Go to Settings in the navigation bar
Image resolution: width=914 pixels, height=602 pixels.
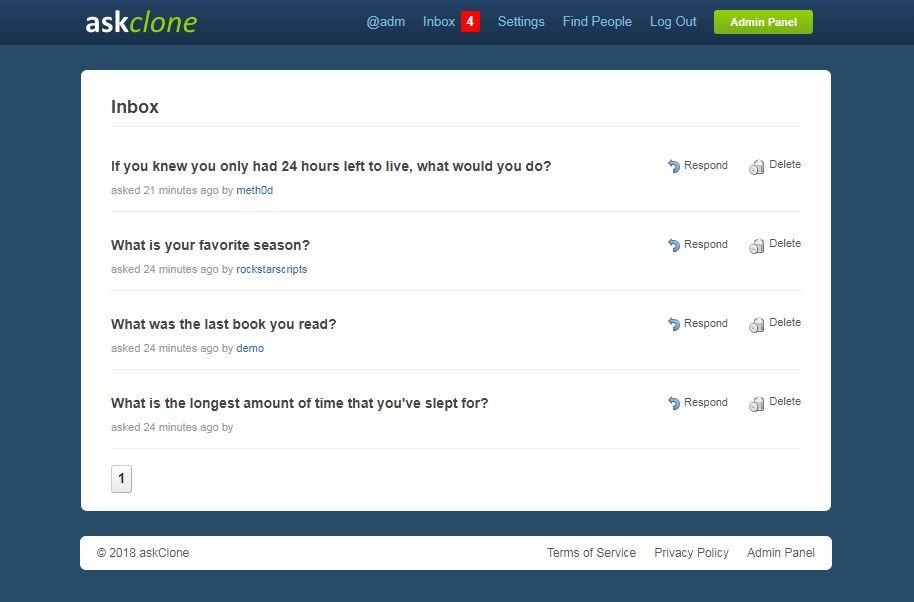pyautogui.click(x=521, y=22)
